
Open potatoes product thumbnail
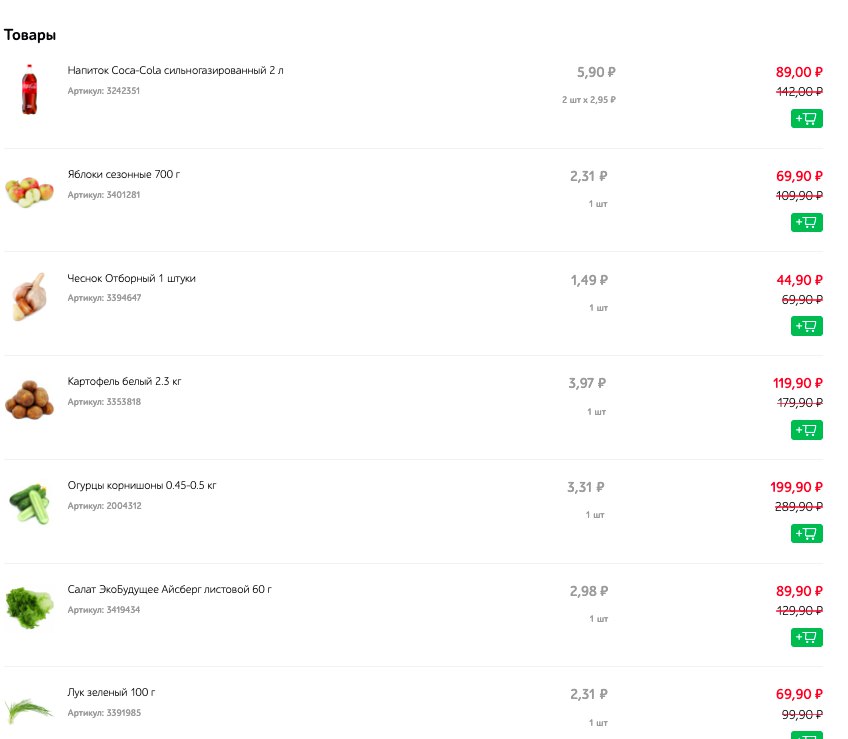point(30,400)
